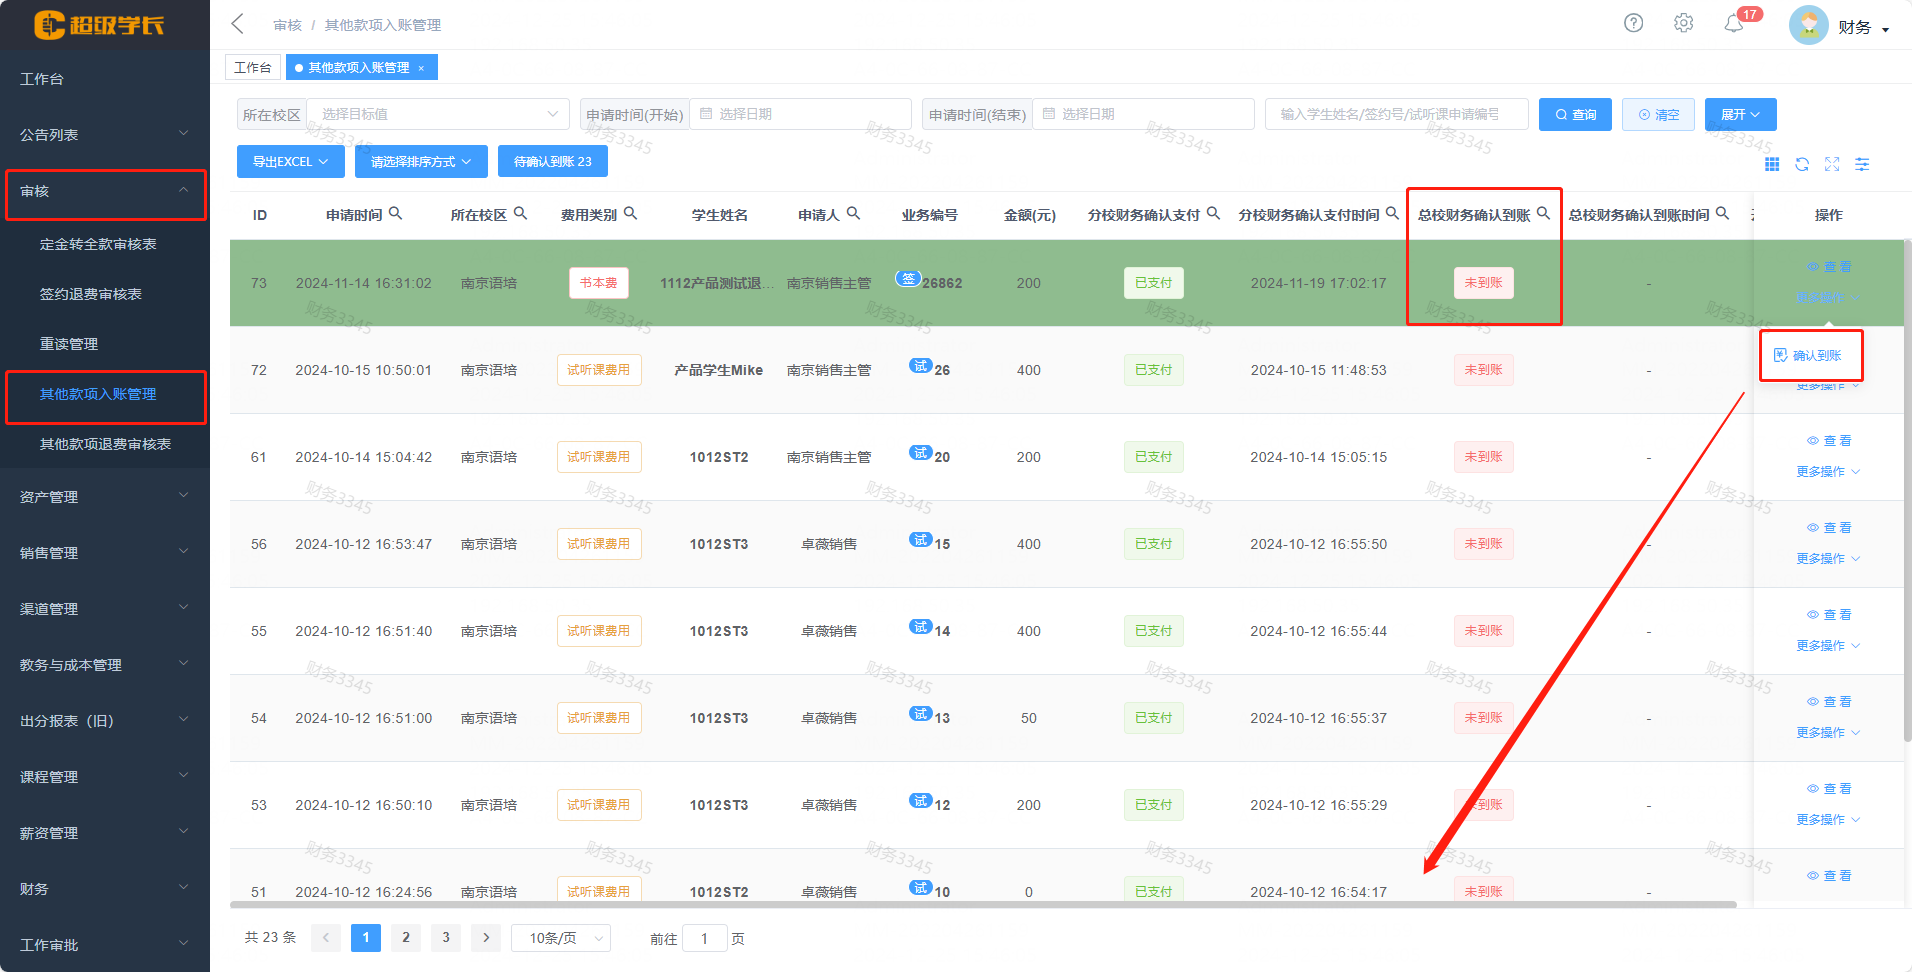Close the 其他款项入账管理 tab
This screenshot has width=1912, height=972.
click(x=421, y=68)
